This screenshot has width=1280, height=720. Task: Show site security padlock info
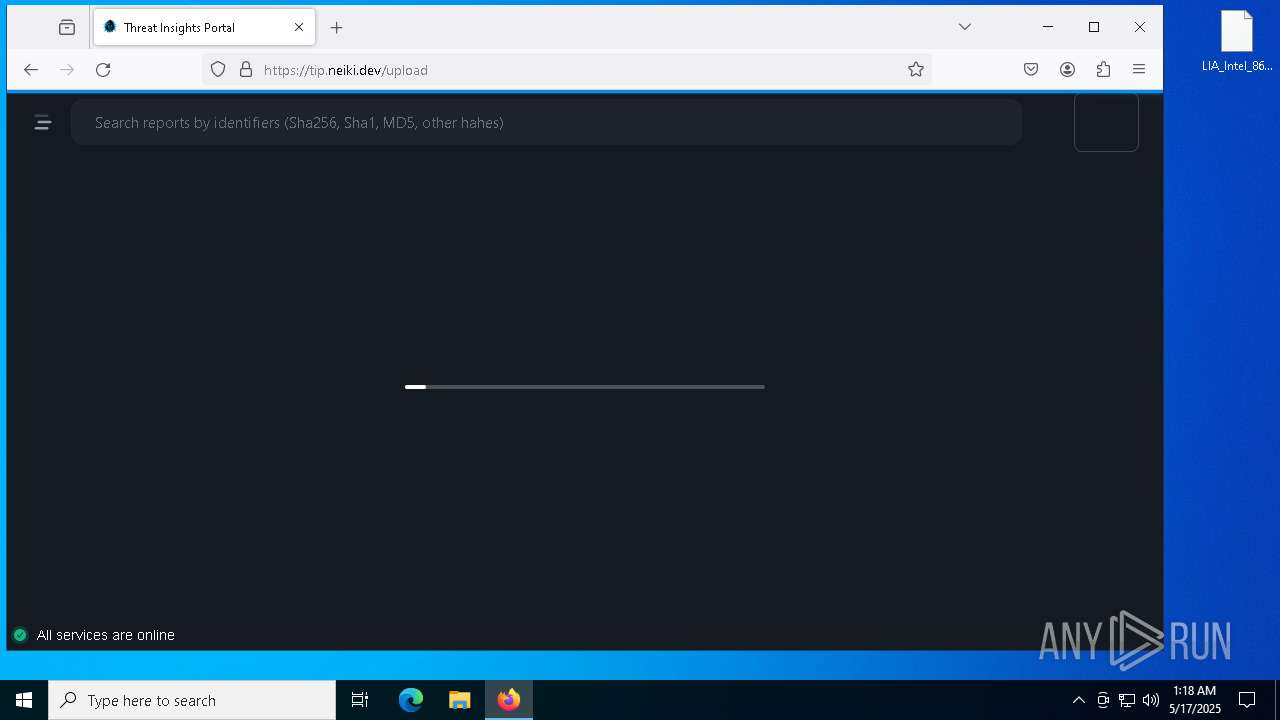tap(246, 69)
